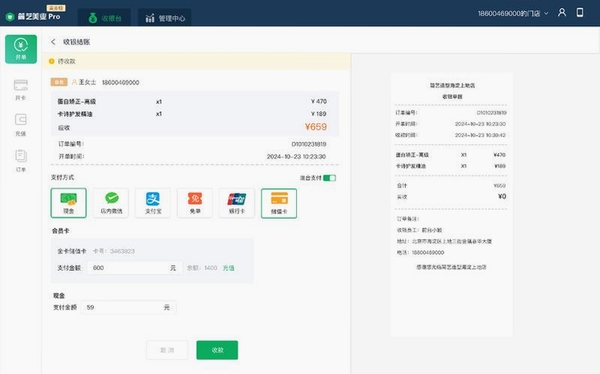Select 开单 billing in the sidebar

click(x=21, y=49)
